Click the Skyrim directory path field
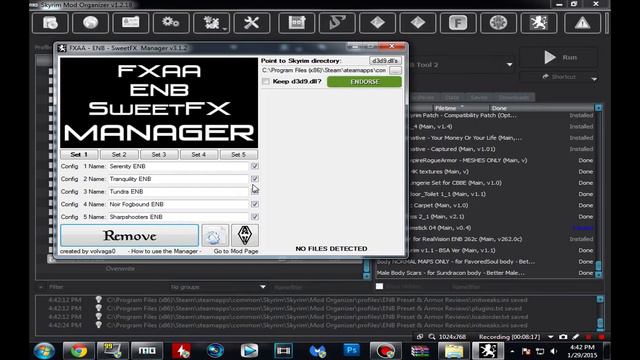The height and width of the screenshot is (360, 640). 324,70
